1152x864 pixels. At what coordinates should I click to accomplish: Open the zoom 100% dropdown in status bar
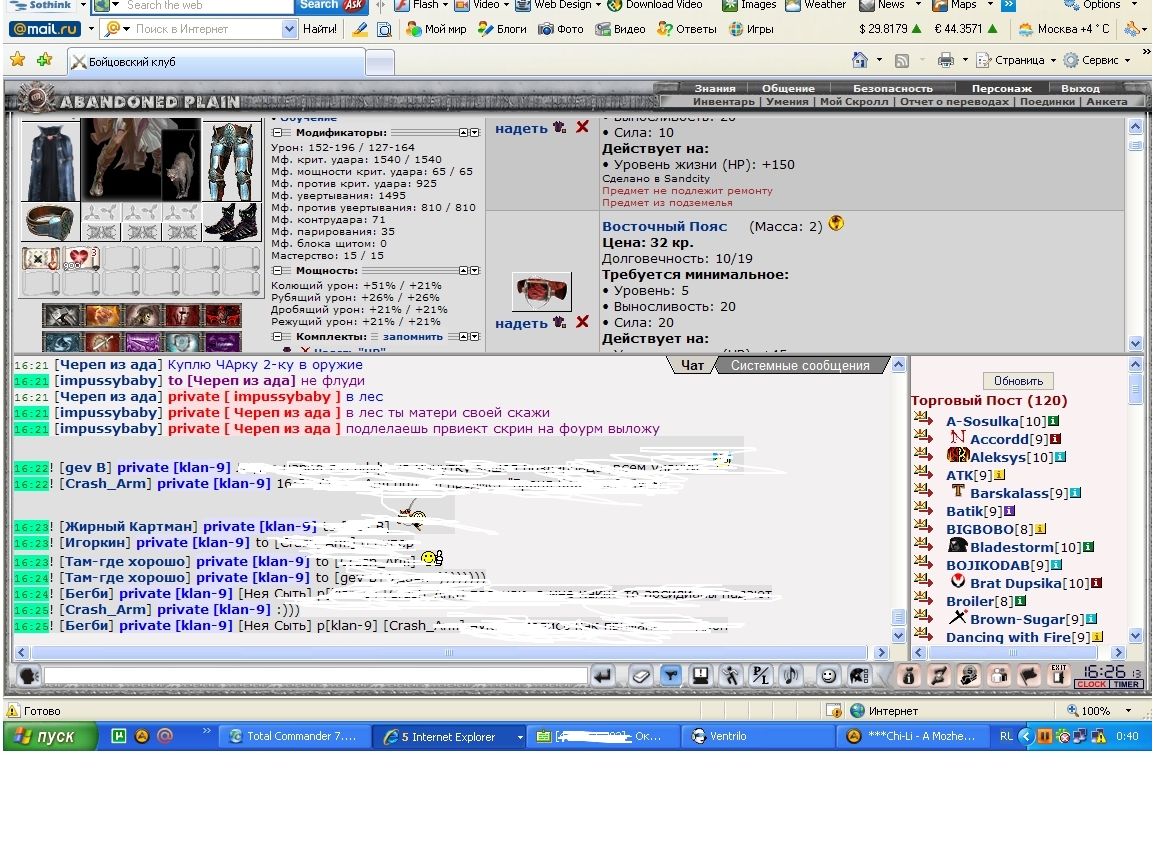click(1128, 710)
